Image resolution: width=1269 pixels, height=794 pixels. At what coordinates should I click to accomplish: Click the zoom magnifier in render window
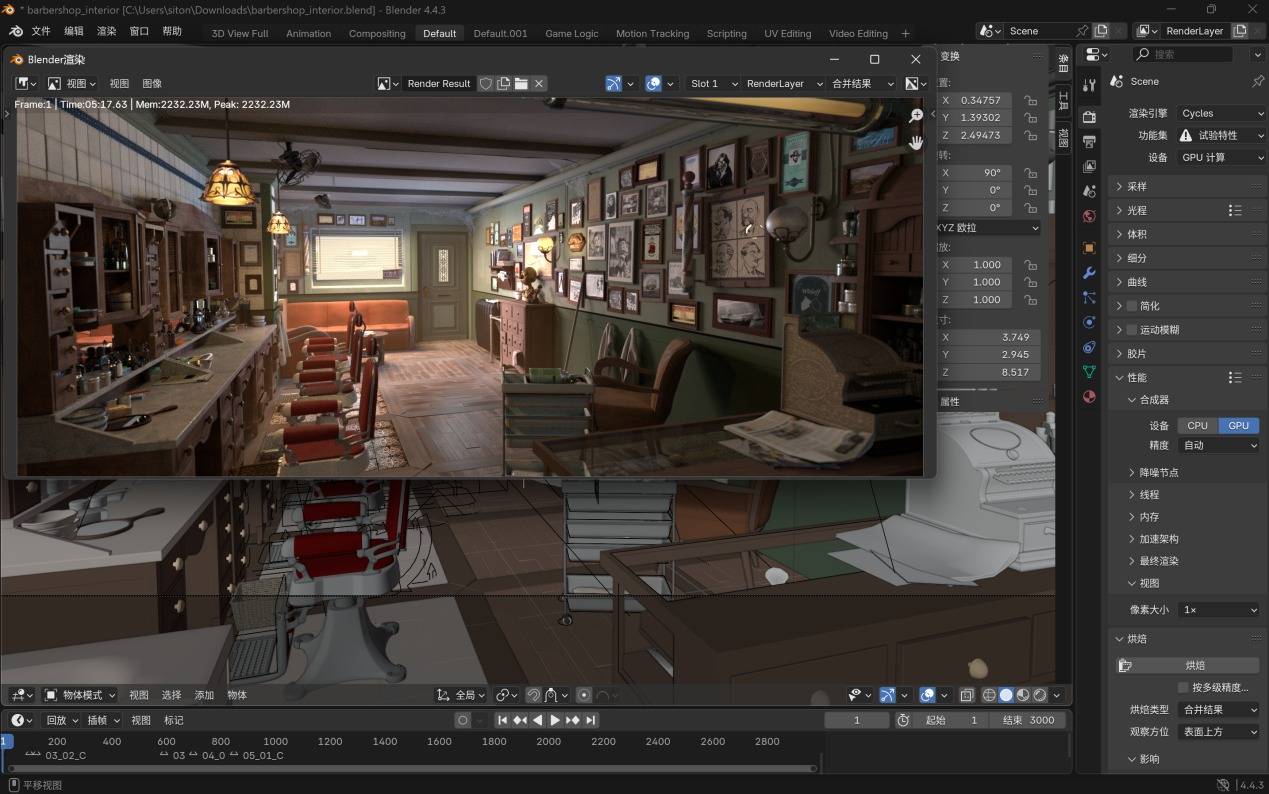[915, 117]
